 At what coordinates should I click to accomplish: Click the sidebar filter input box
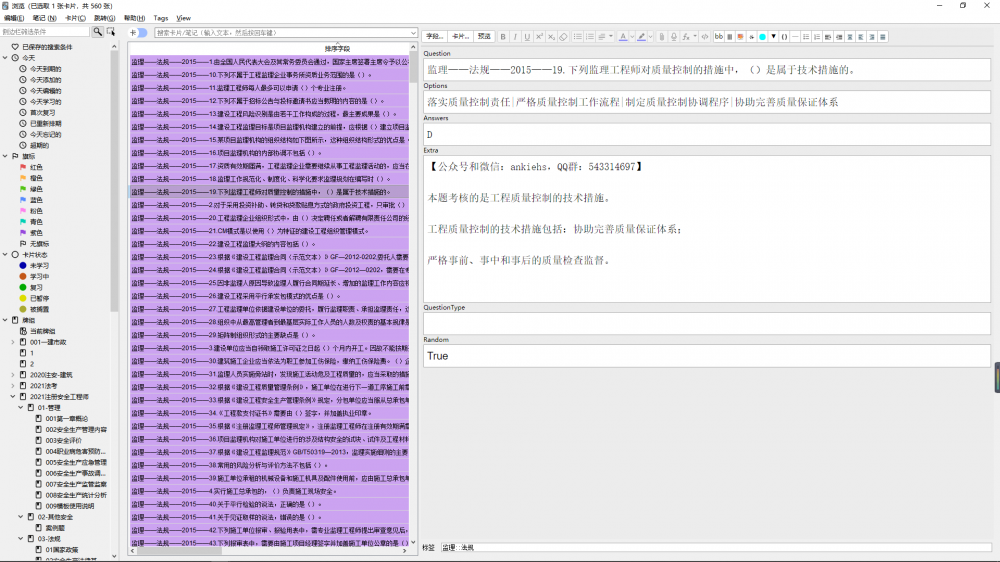tap(45, 31)
